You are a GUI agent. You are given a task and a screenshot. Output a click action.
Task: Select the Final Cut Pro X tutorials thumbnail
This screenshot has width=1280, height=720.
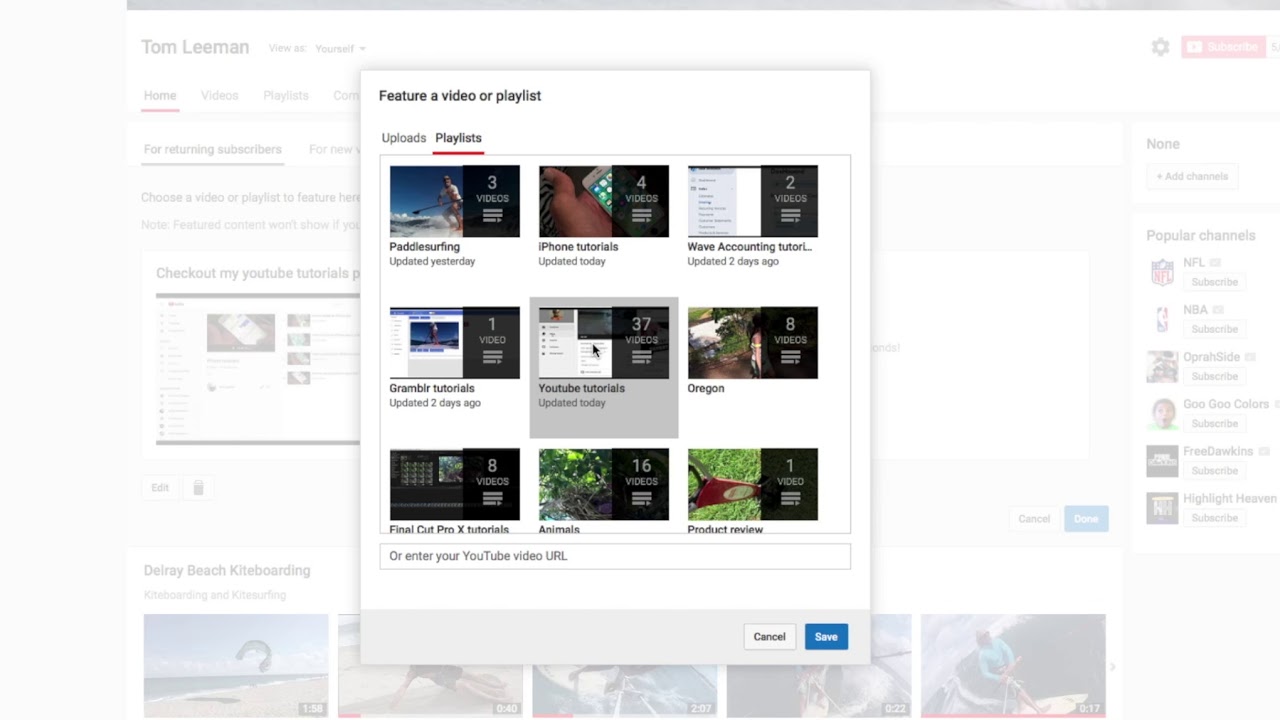coord(454,485)
